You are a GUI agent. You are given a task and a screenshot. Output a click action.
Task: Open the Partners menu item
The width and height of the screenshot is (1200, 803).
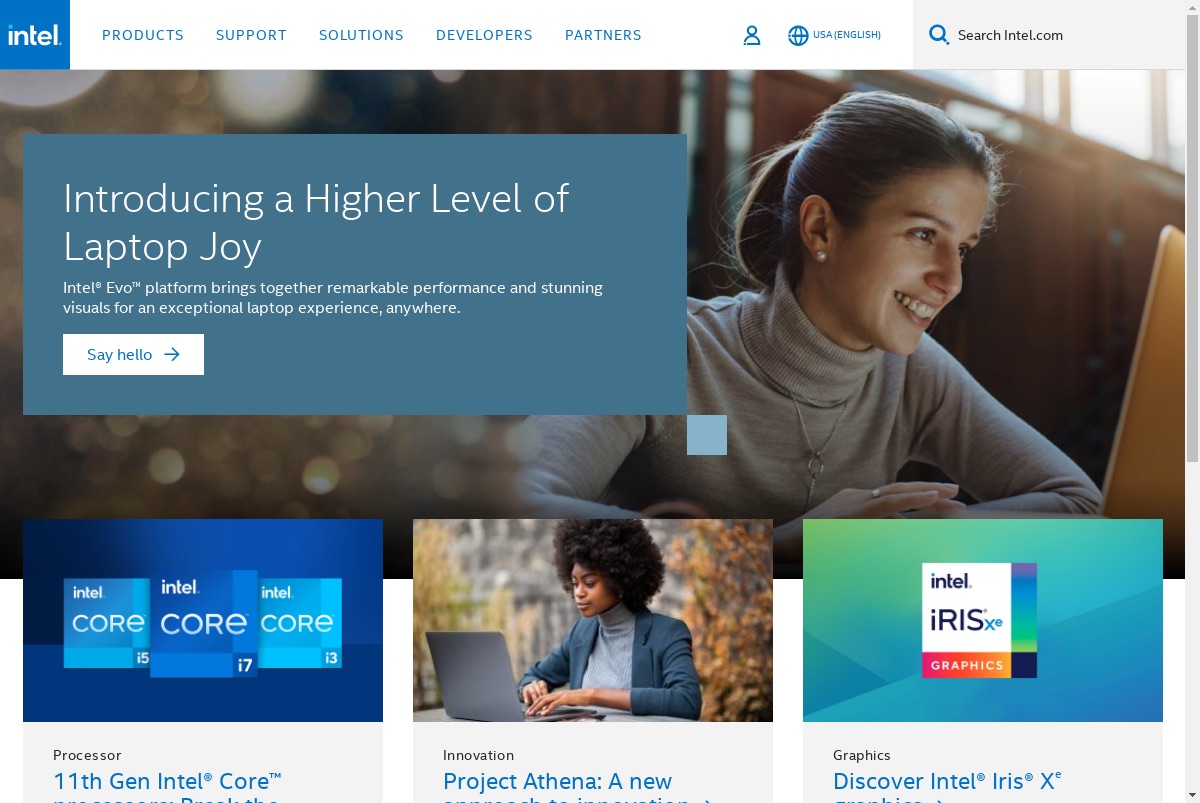coord(603,35)
